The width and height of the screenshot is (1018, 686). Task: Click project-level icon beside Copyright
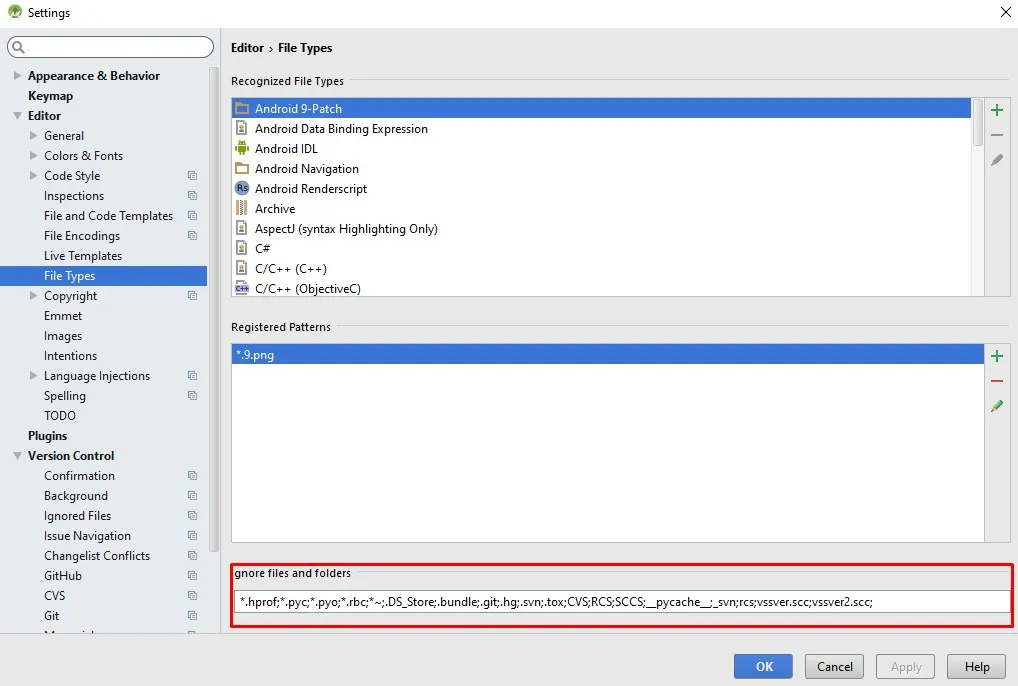point(192,295)
